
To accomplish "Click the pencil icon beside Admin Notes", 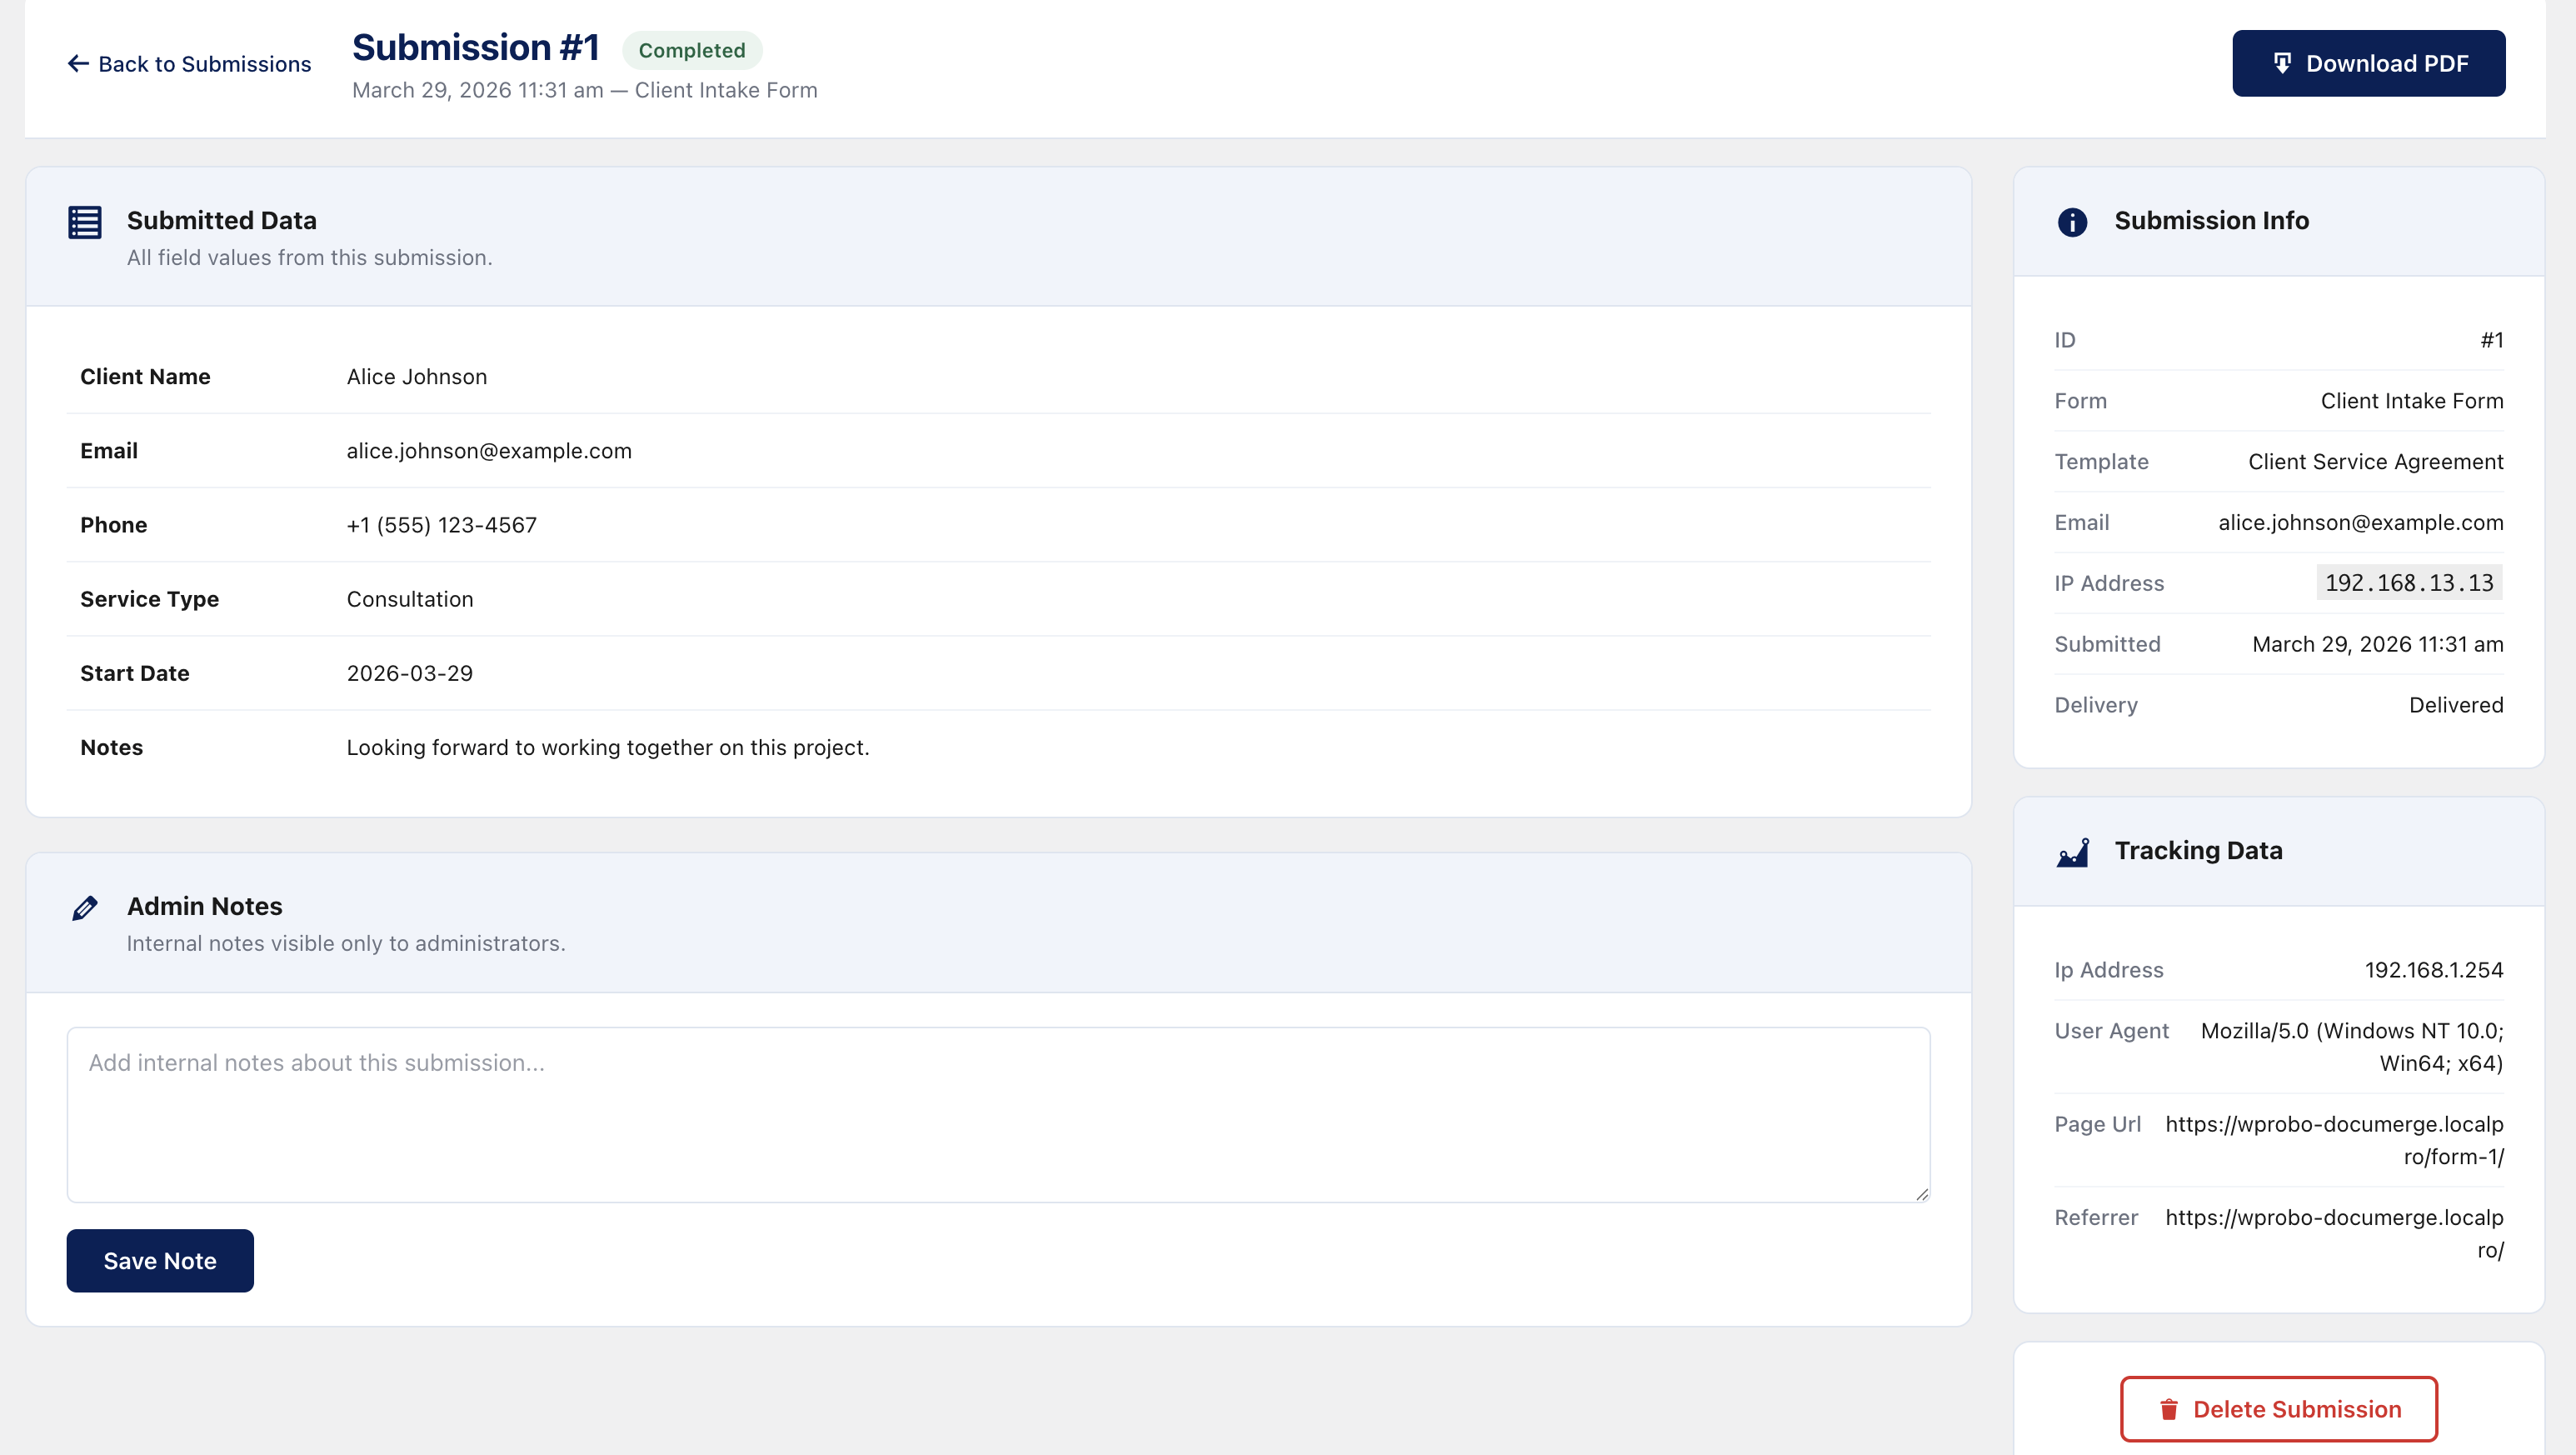I will (84, 907).
